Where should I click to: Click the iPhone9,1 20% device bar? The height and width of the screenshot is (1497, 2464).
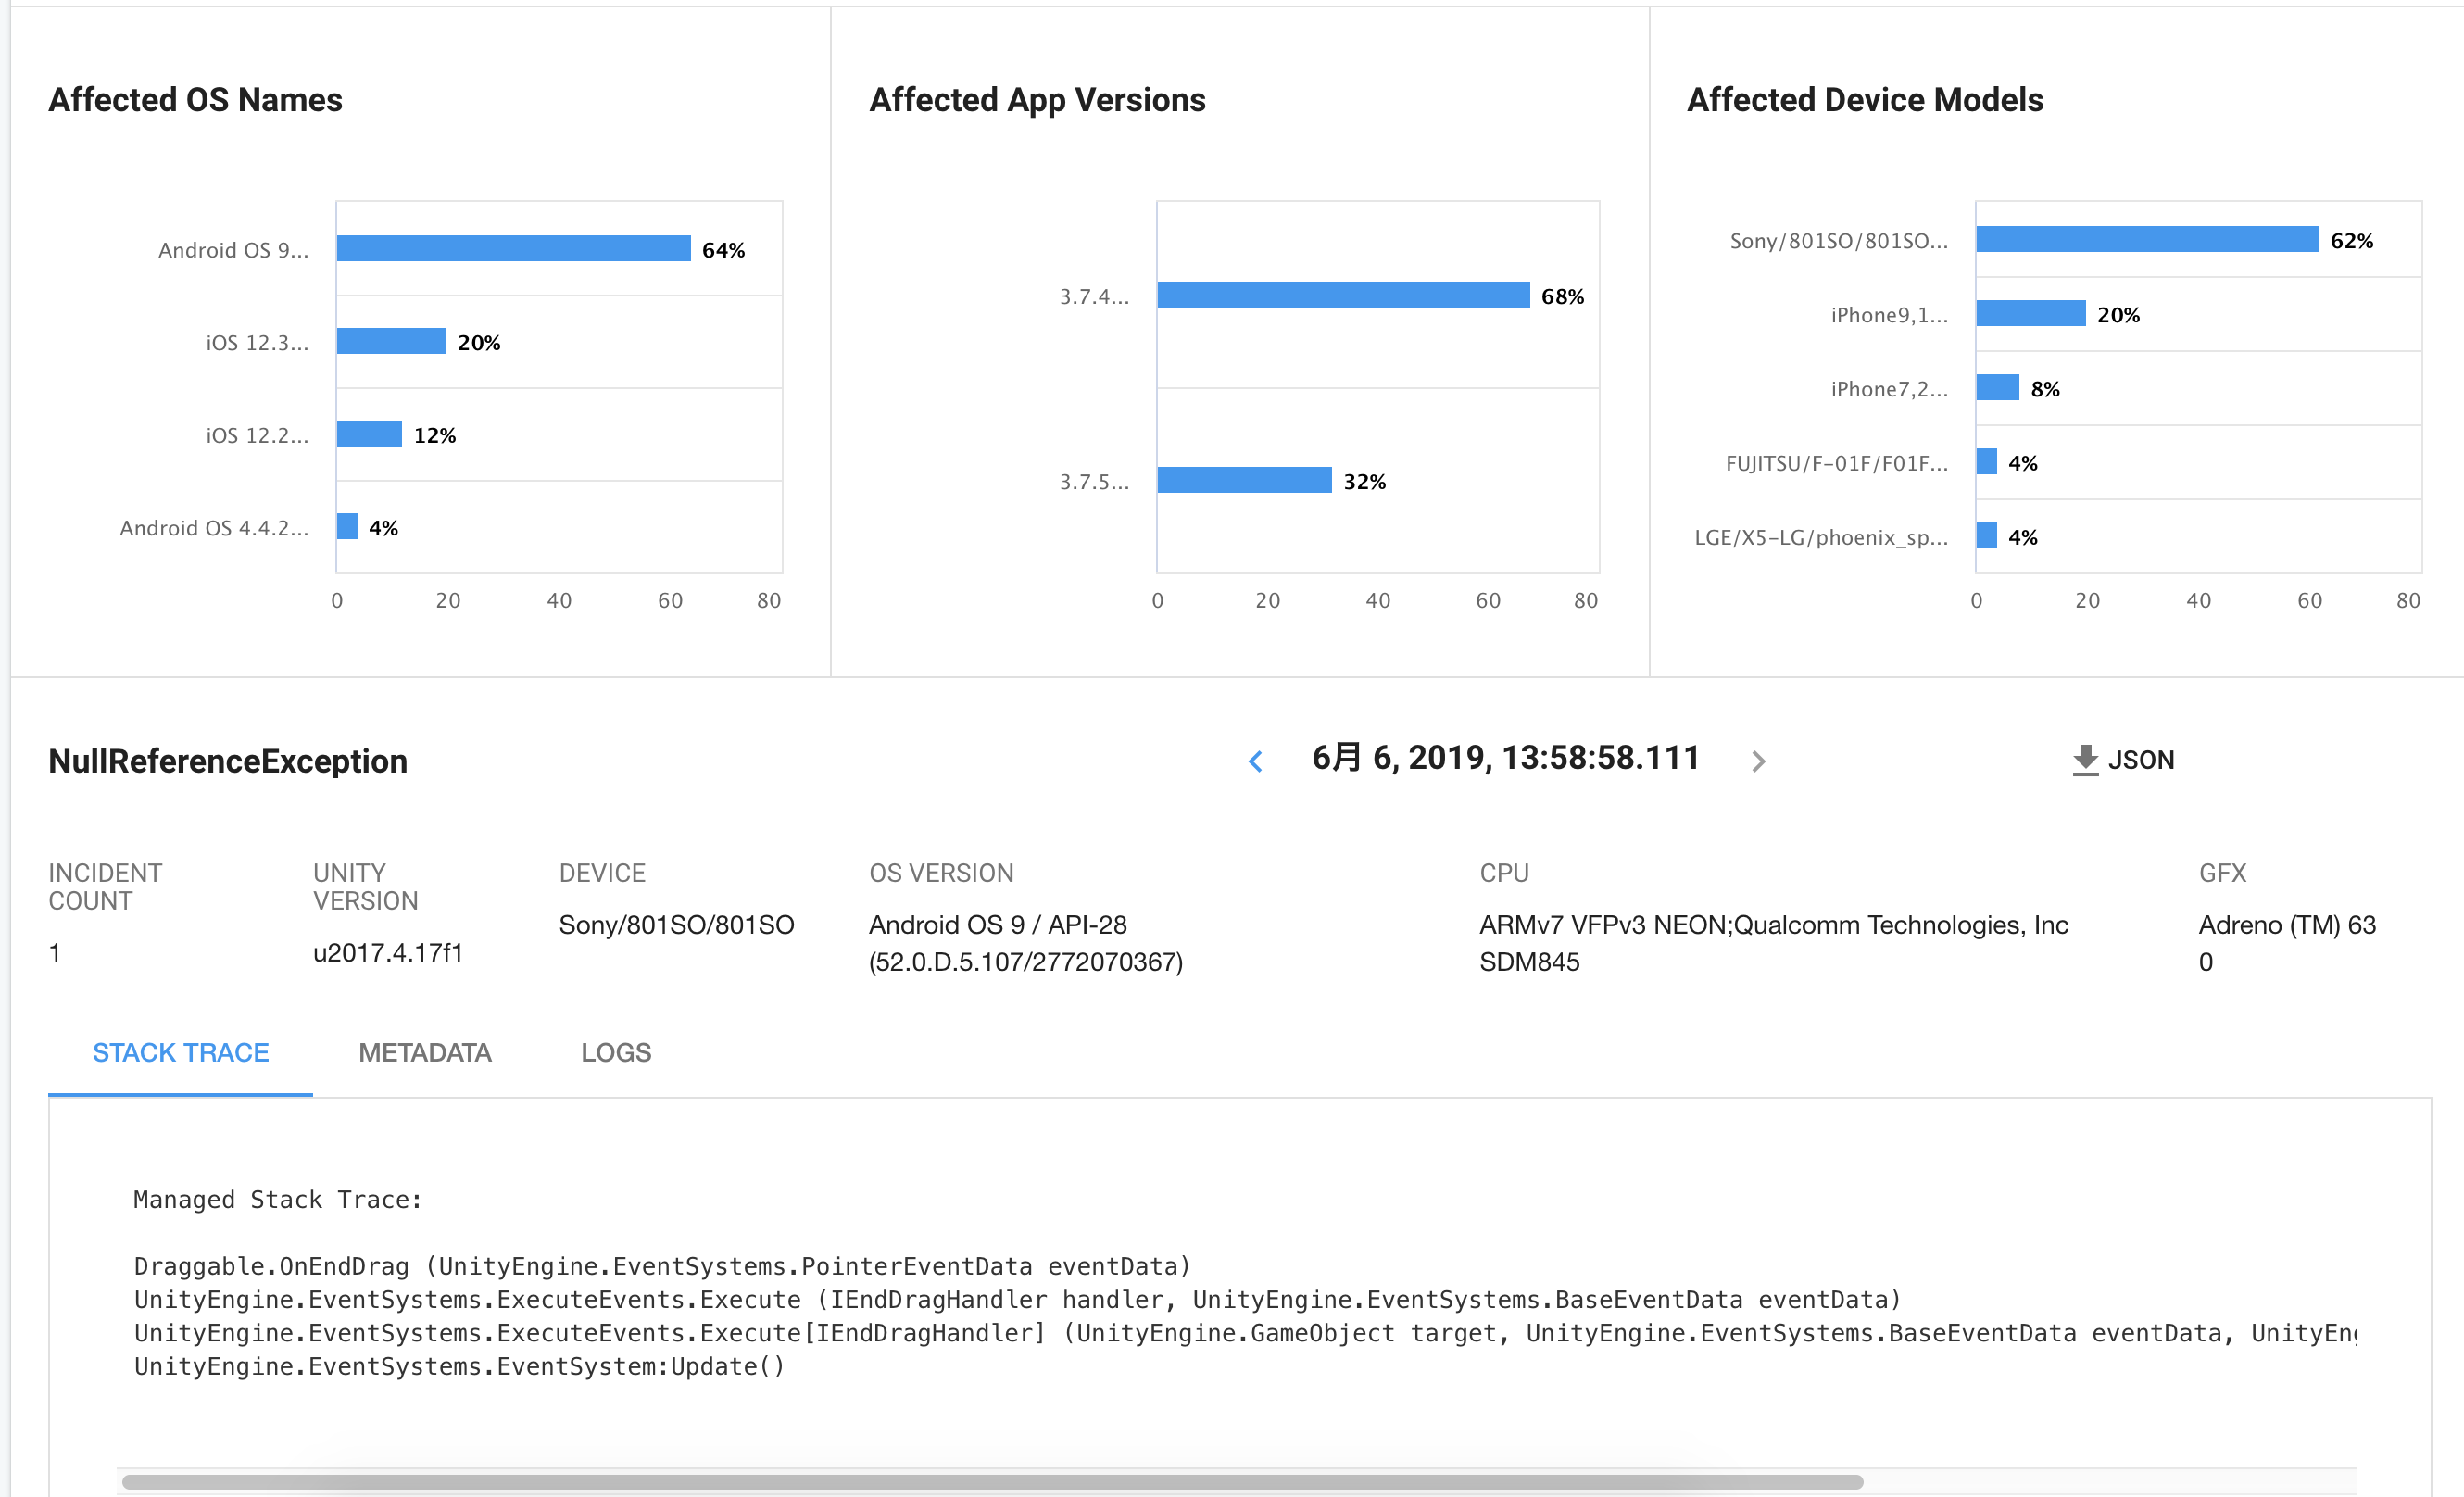coord(2031,313)
